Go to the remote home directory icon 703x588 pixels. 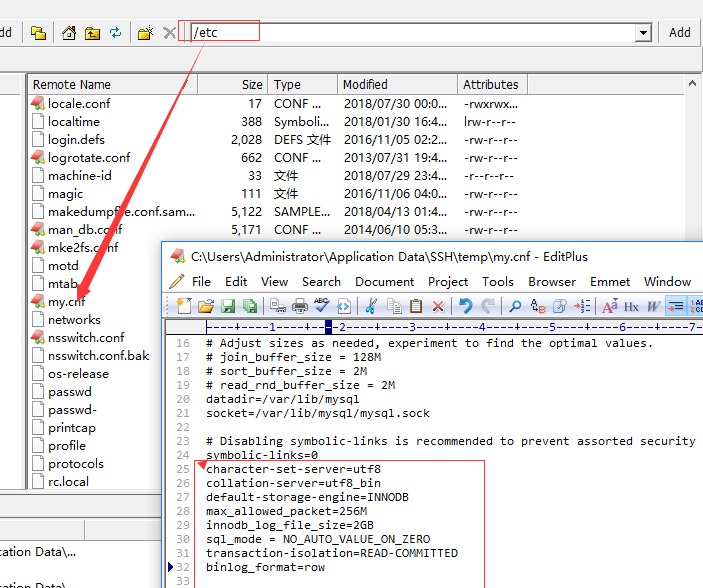tap(69, 33)
